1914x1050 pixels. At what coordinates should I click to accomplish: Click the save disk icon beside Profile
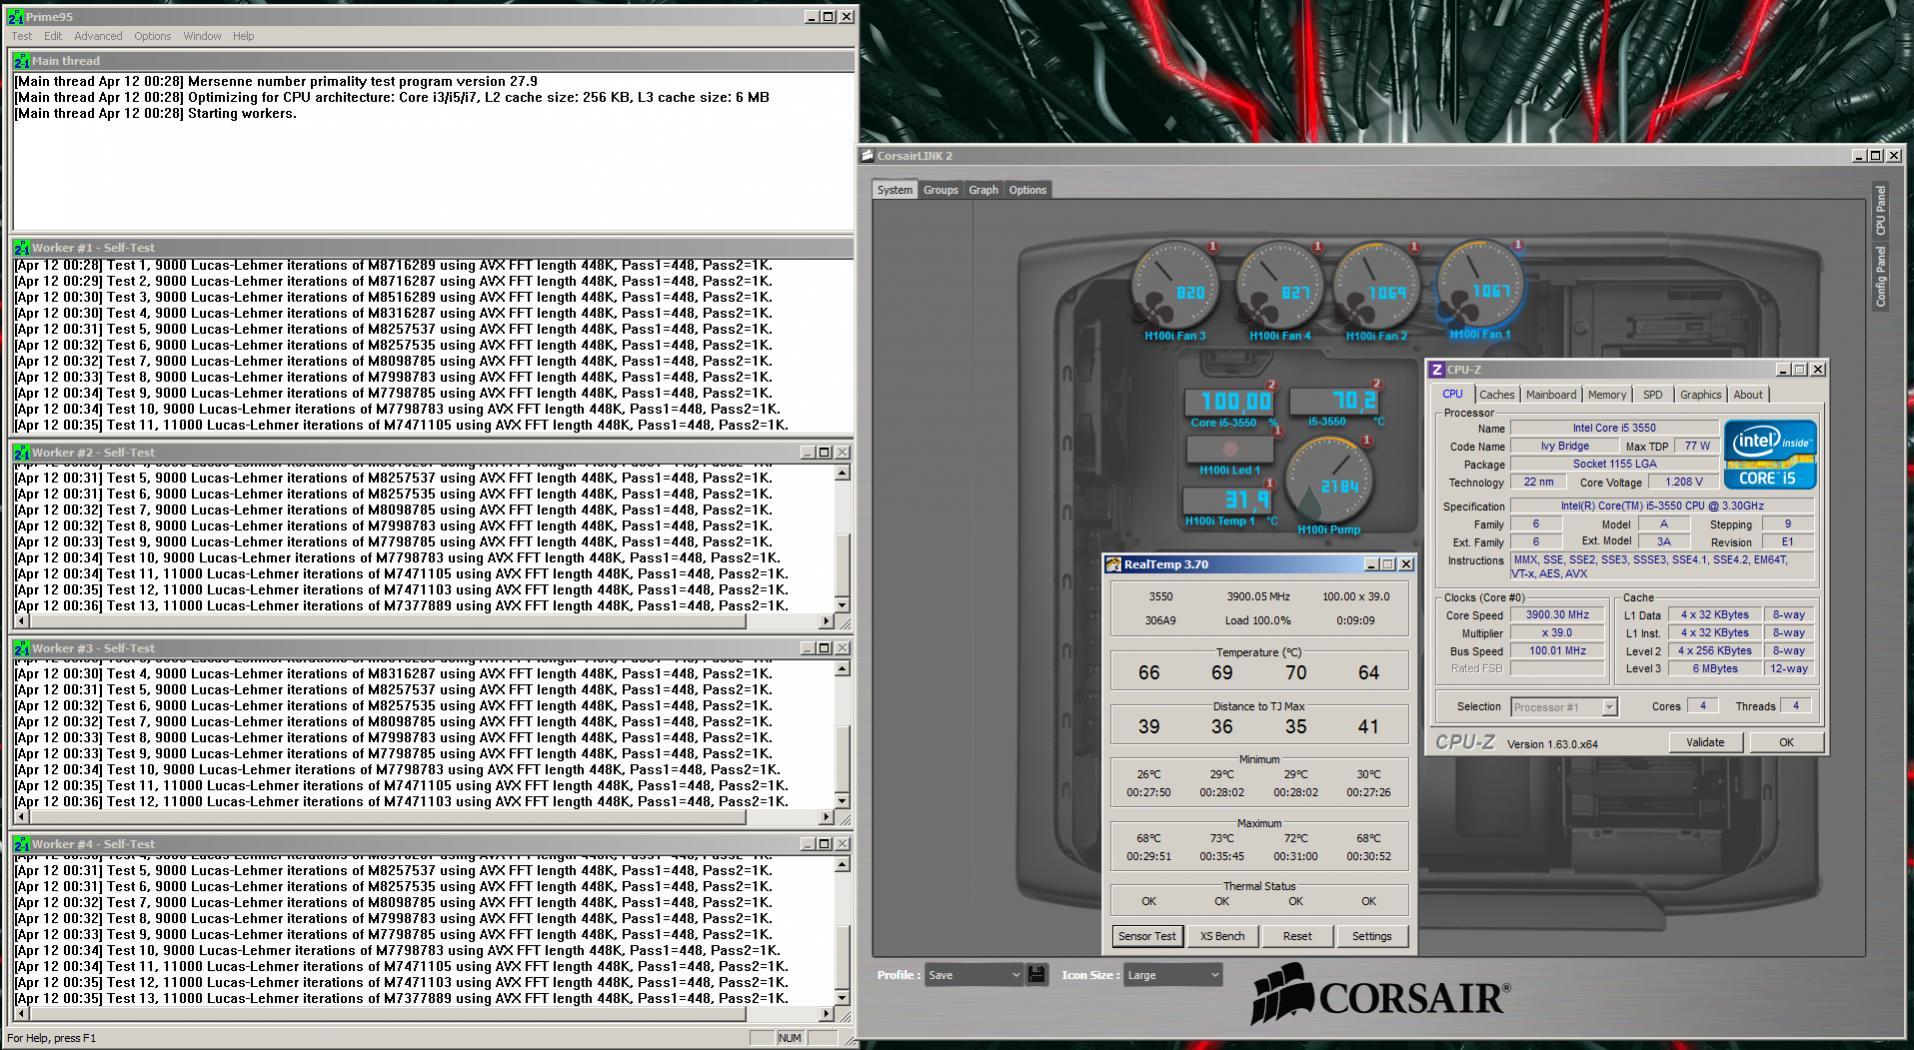1037,974
